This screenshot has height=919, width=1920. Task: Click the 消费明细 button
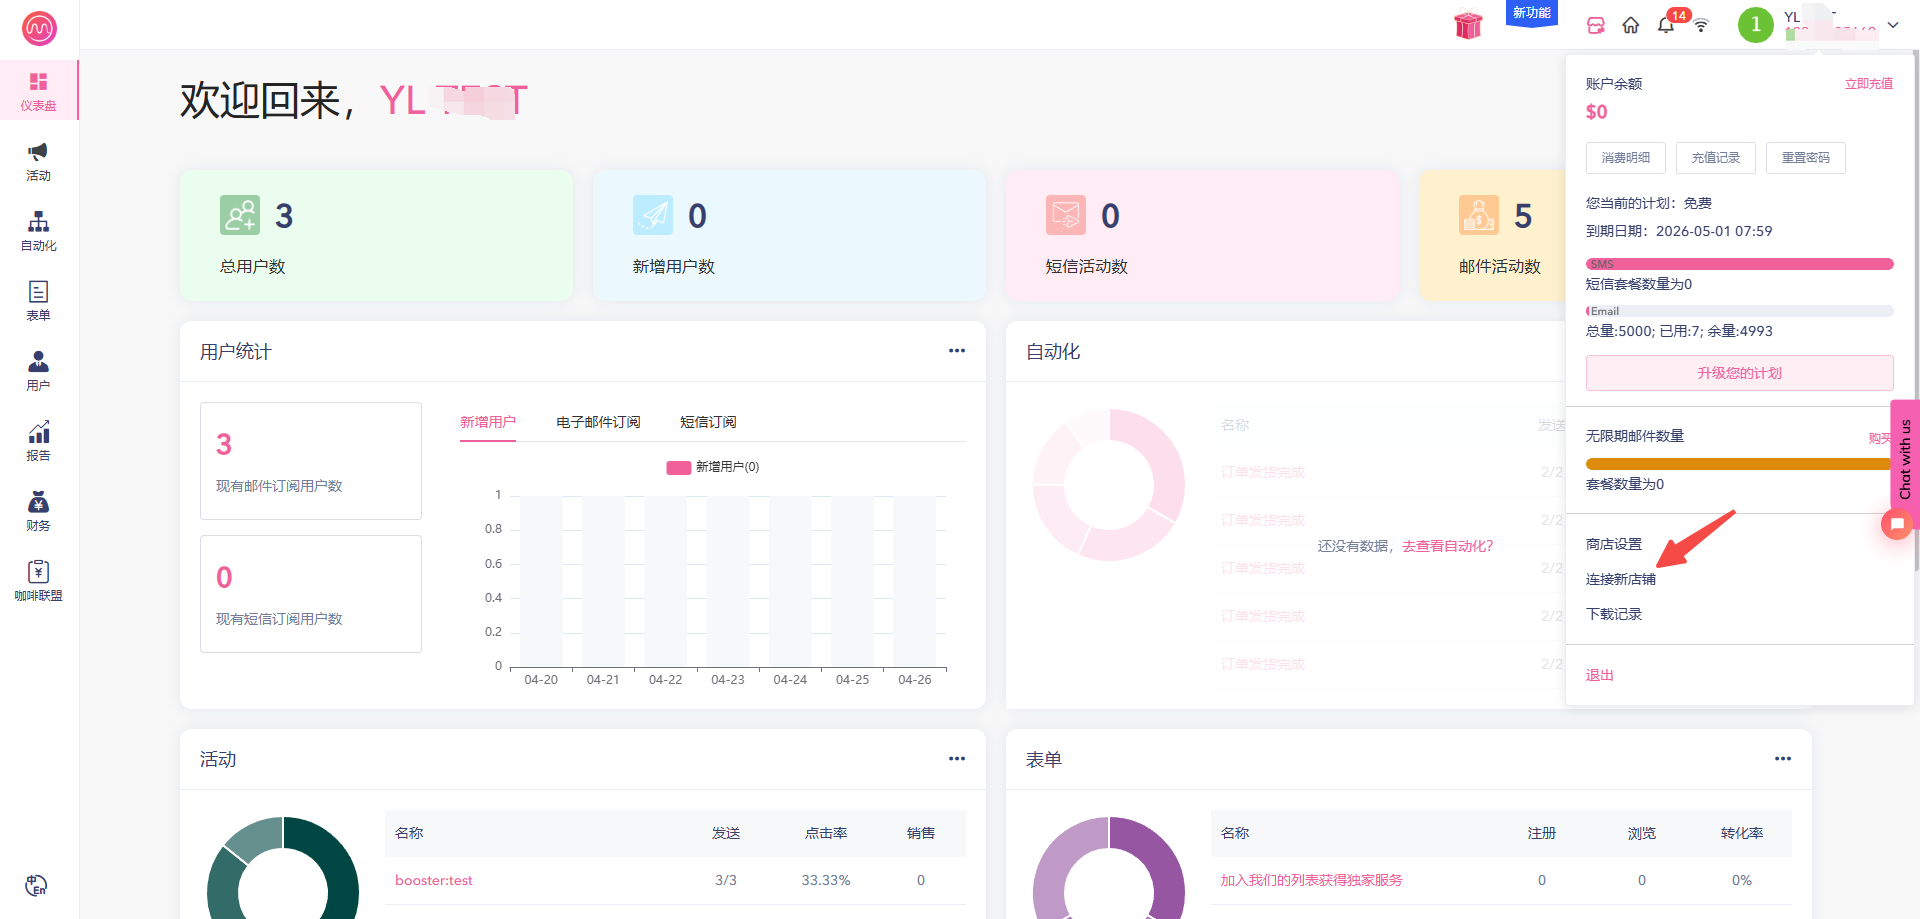tap(1626, 158)
